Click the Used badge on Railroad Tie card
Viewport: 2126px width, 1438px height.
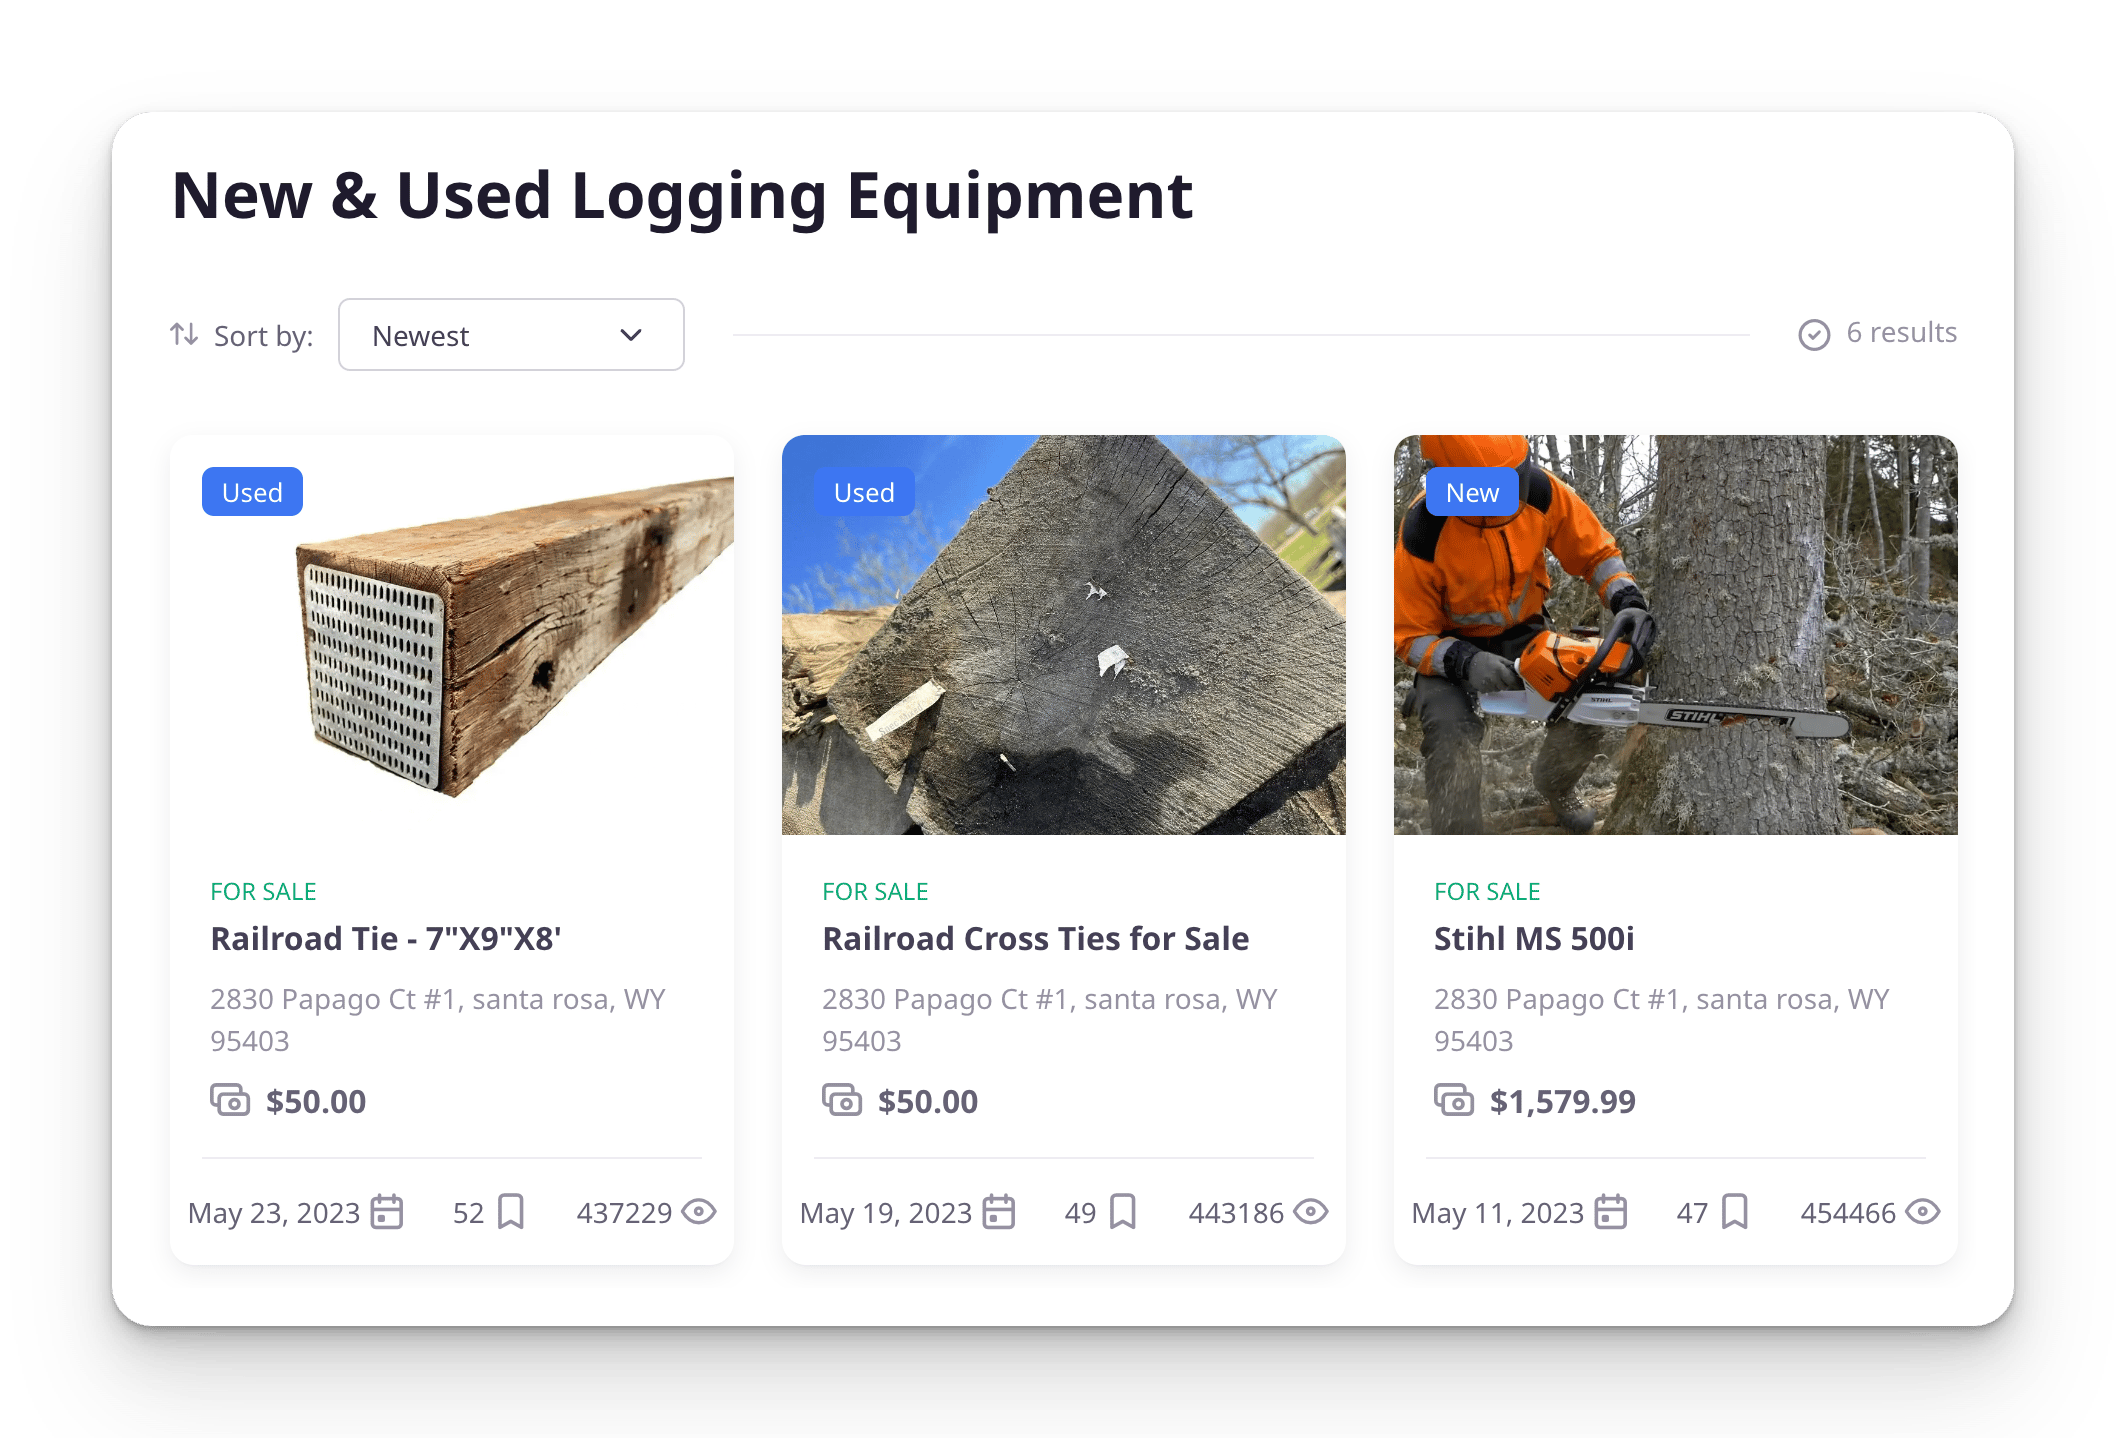tap(252, 492)
